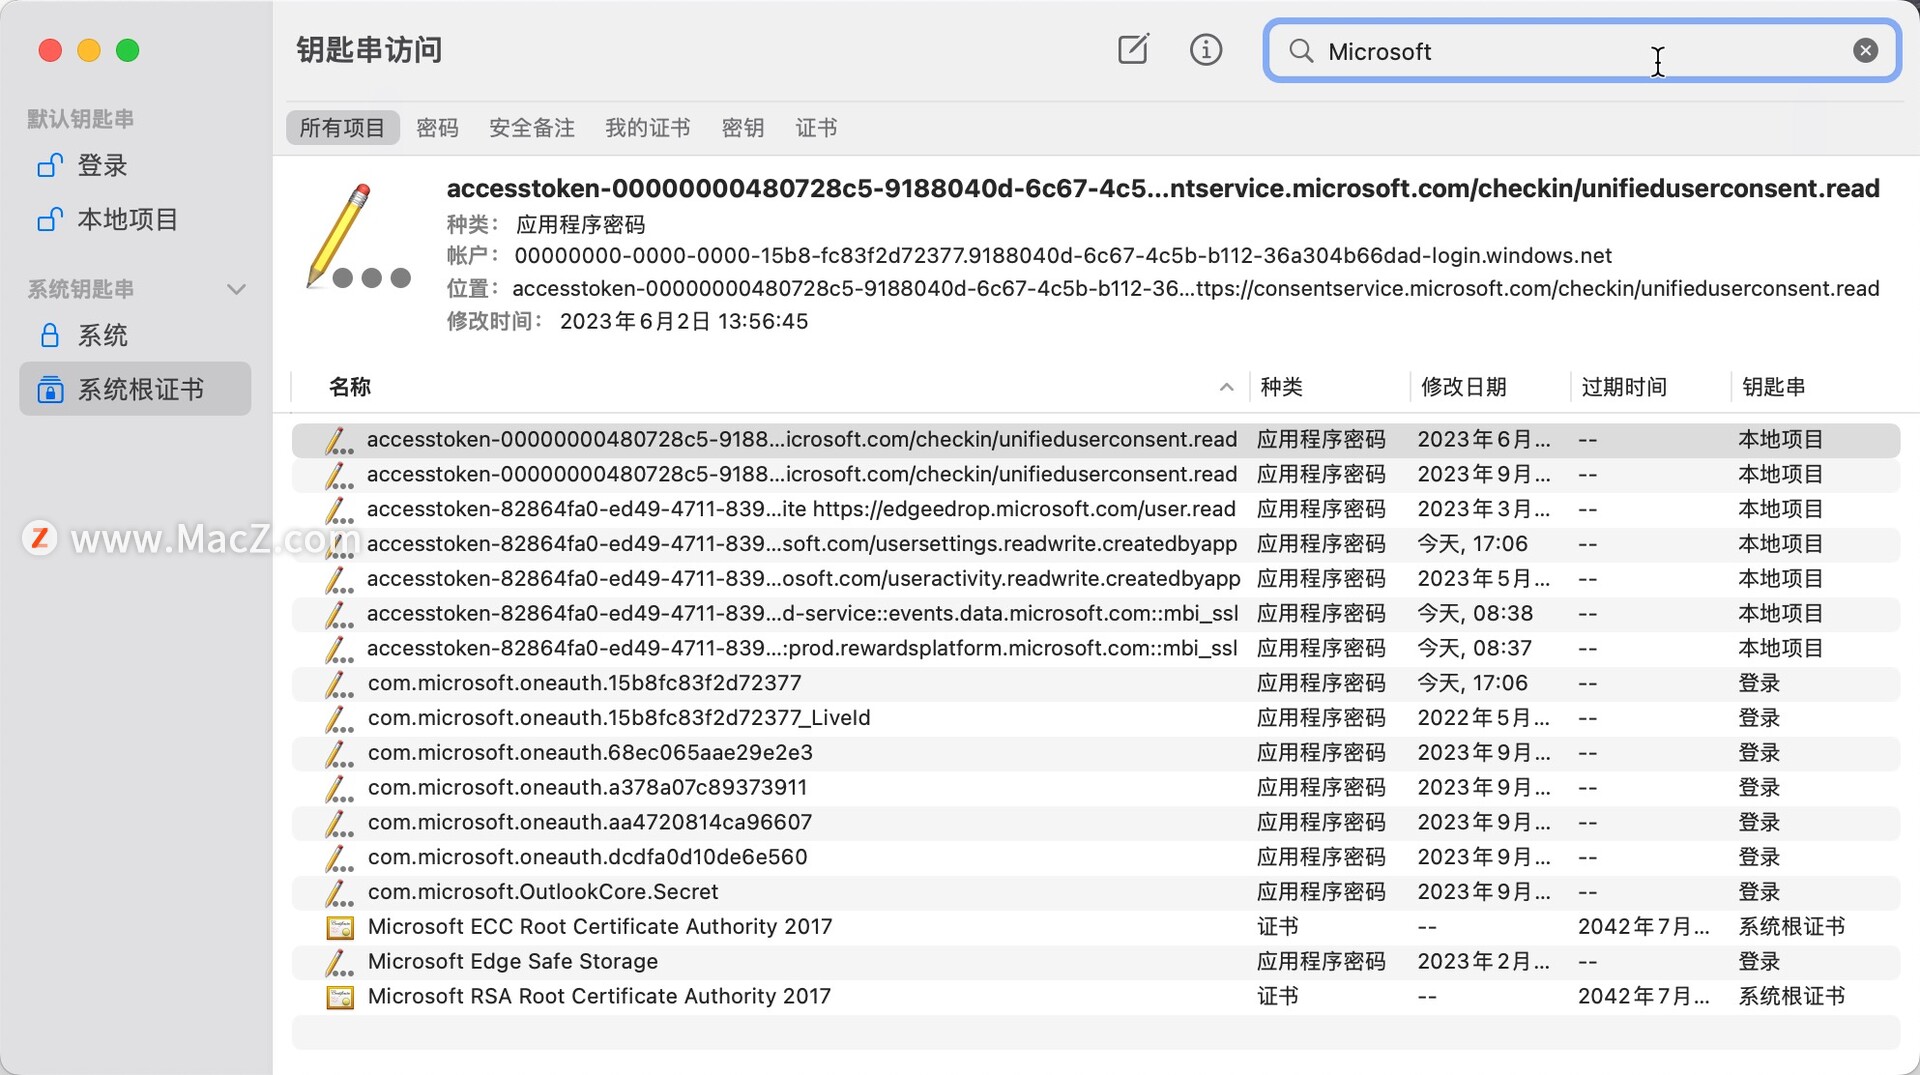Screen dimensions: 1920x1075
Task: Select the 系统 keychain in sidebar
Action: [135, 335]
